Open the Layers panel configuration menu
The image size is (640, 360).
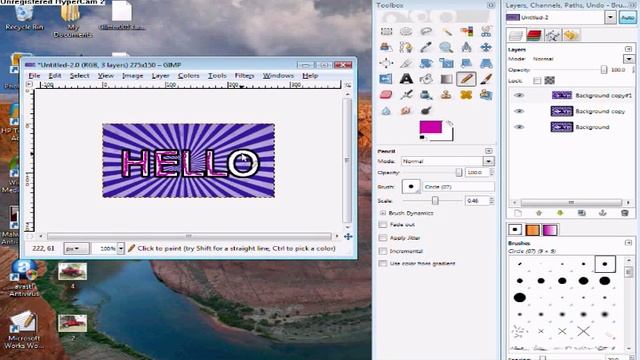tap(628, 49)
